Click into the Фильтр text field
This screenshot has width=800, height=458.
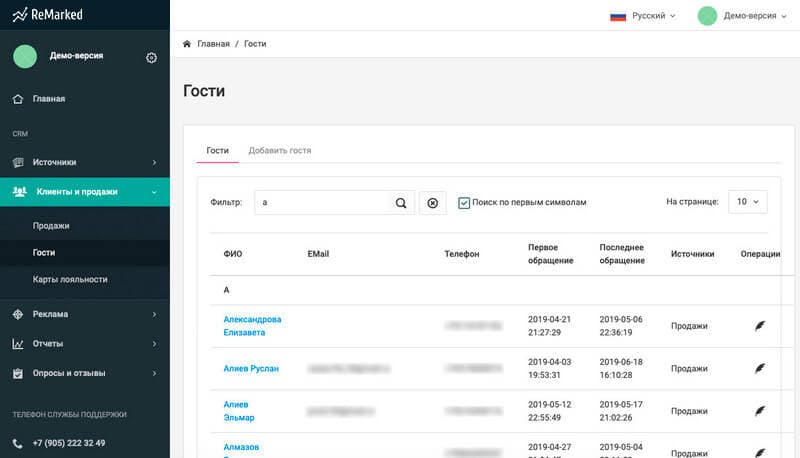[324, 202]
